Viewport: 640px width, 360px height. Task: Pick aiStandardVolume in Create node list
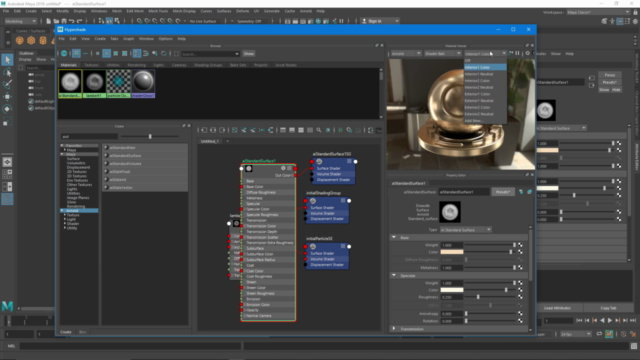[145, 164]
